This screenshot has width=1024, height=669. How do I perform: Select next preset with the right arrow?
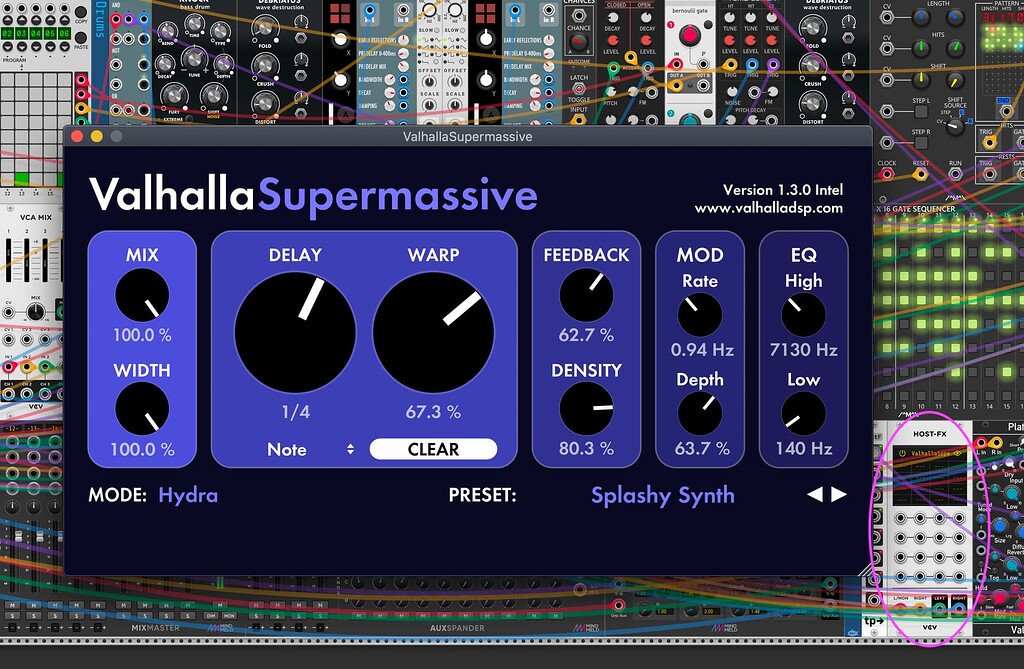[838, 495]
